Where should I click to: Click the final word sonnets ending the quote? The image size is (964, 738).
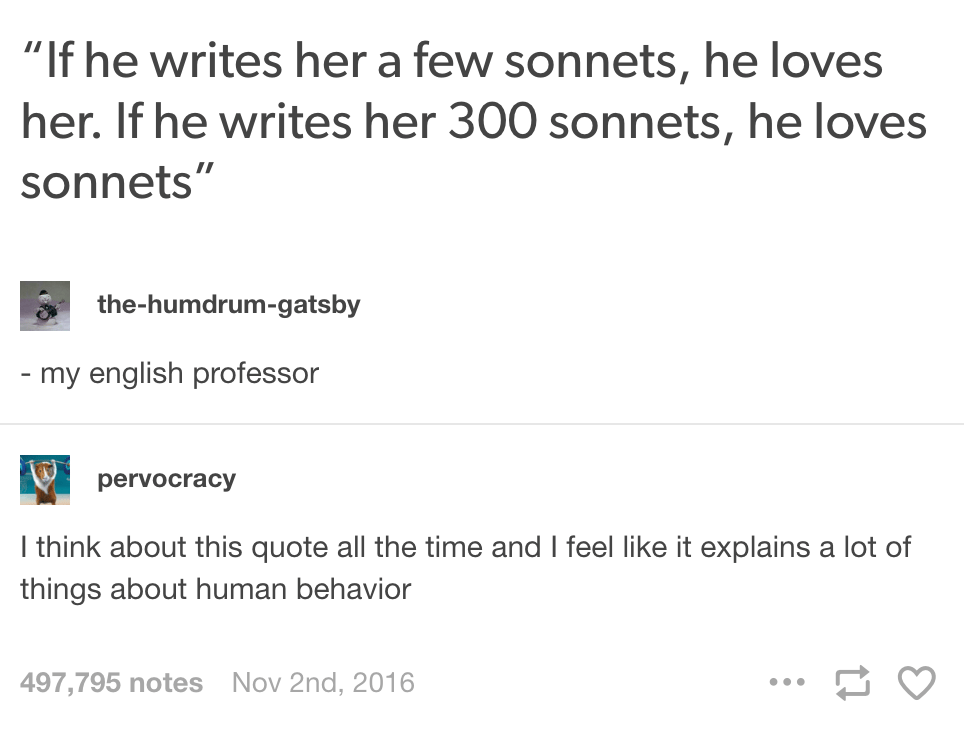(106, 182)
